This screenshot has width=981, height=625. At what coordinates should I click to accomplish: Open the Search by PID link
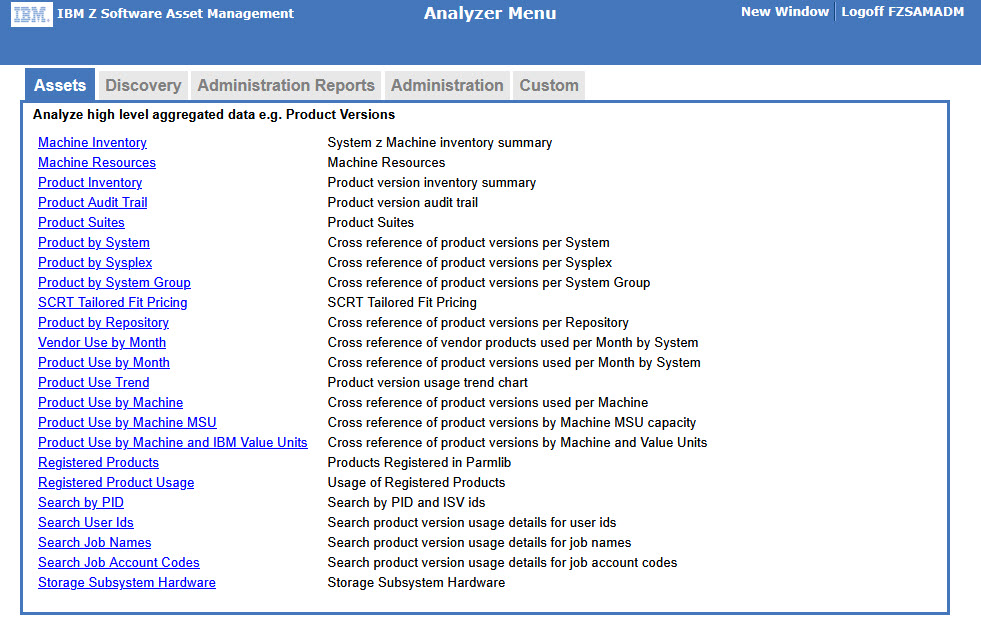(x=81, y=503)
